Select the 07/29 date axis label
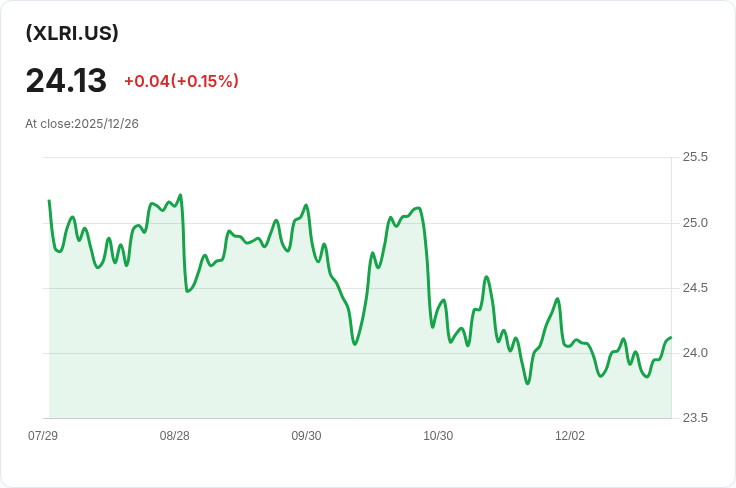The width and height of the screenshot is (736, 488). (x=43, y=436)
